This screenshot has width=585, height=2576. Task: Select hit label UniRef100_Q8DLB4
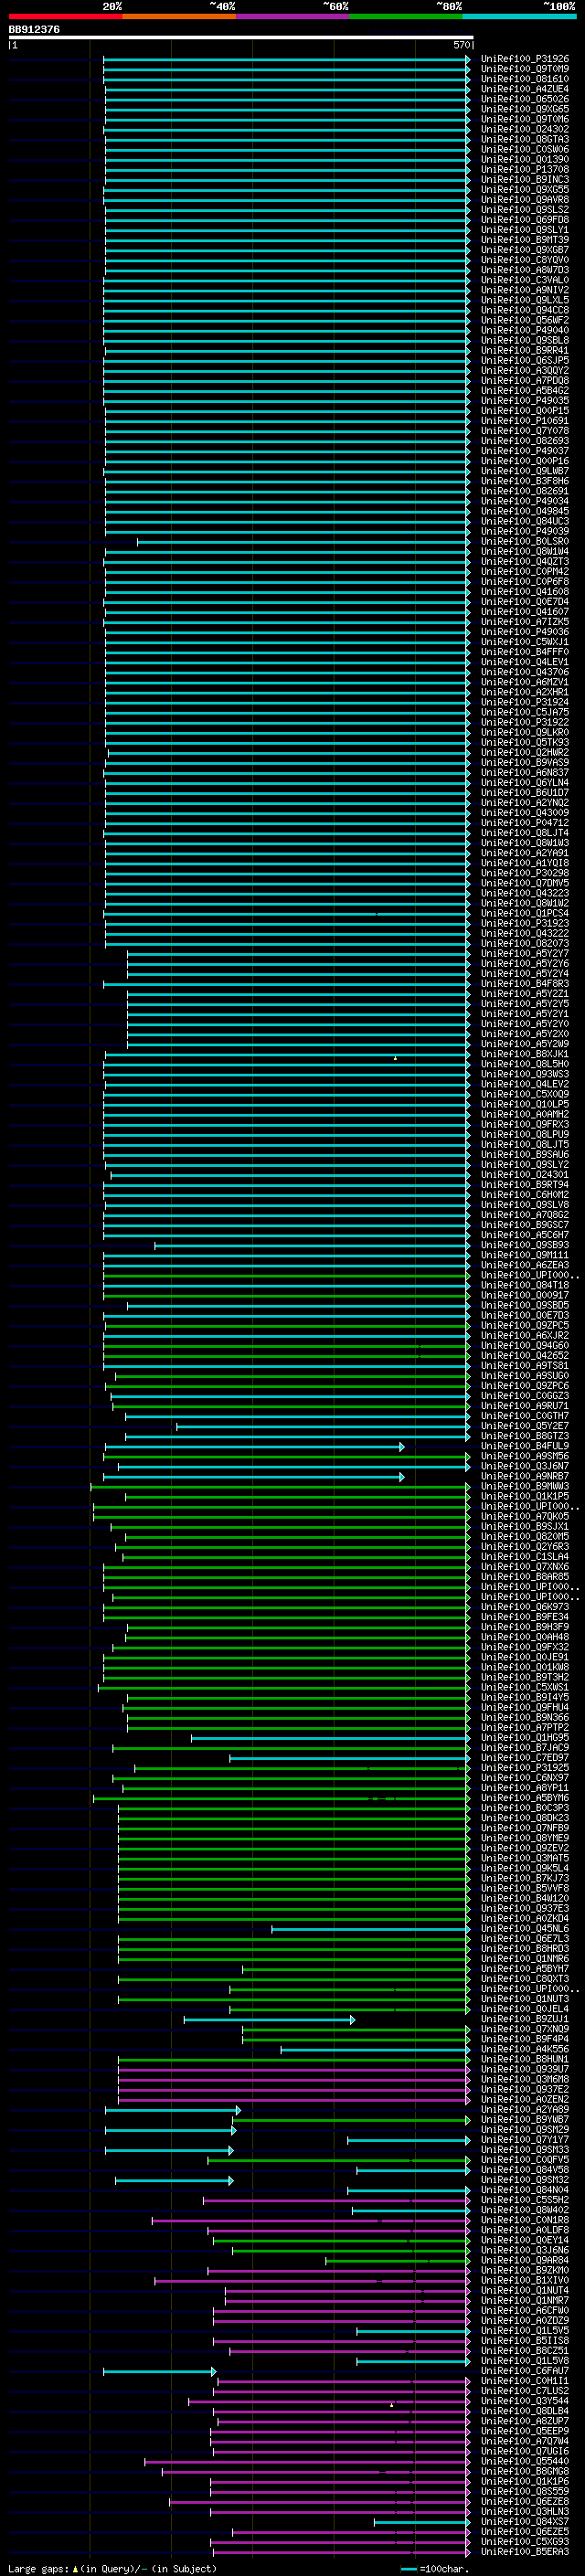(525, 2411)
